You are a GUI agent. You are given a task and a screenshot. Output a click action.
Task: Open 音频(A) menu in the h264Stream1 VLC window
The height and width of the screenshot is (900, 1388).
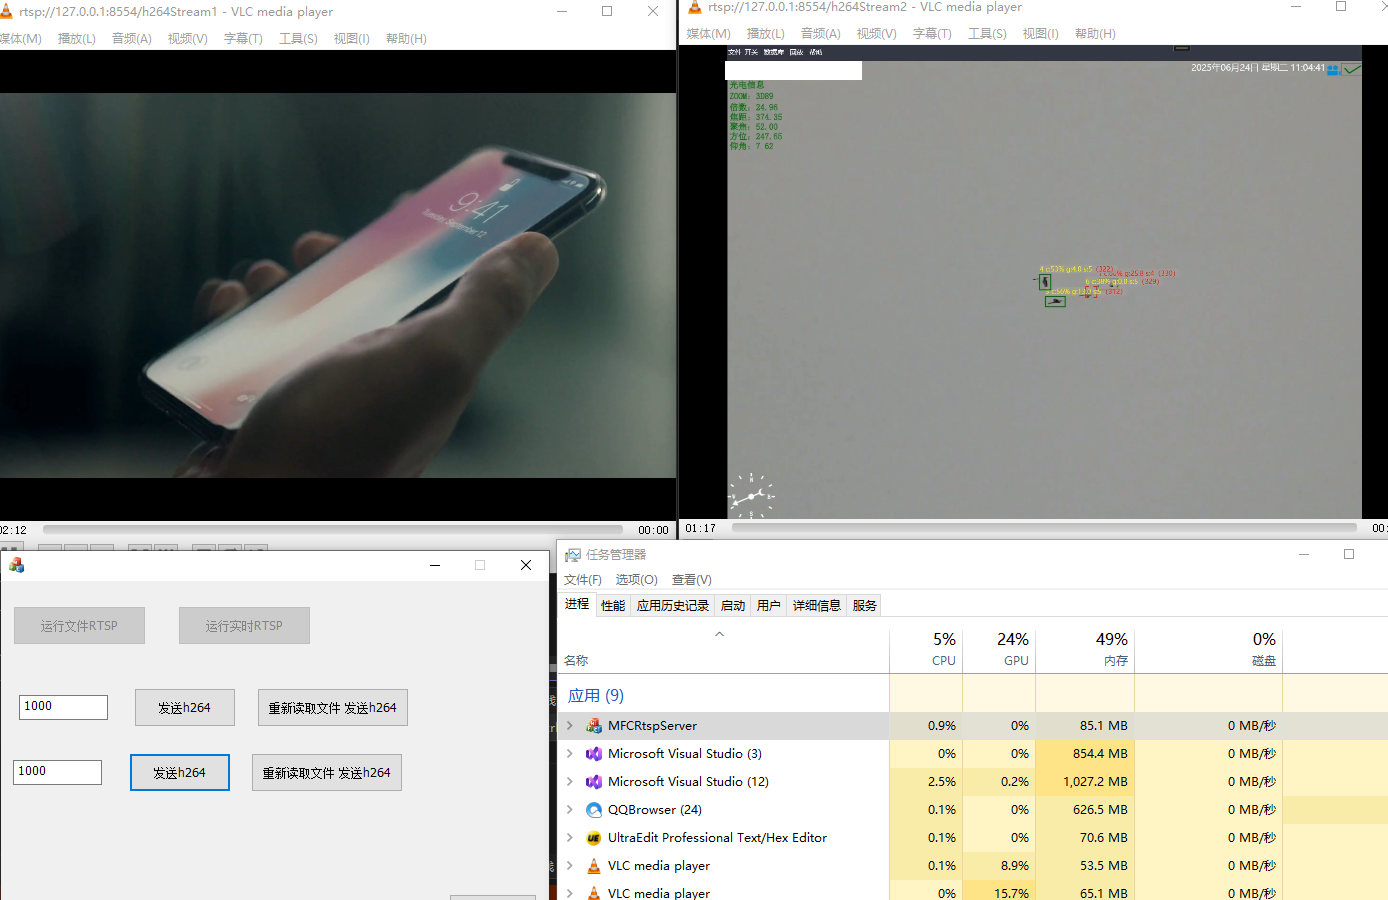132,39
